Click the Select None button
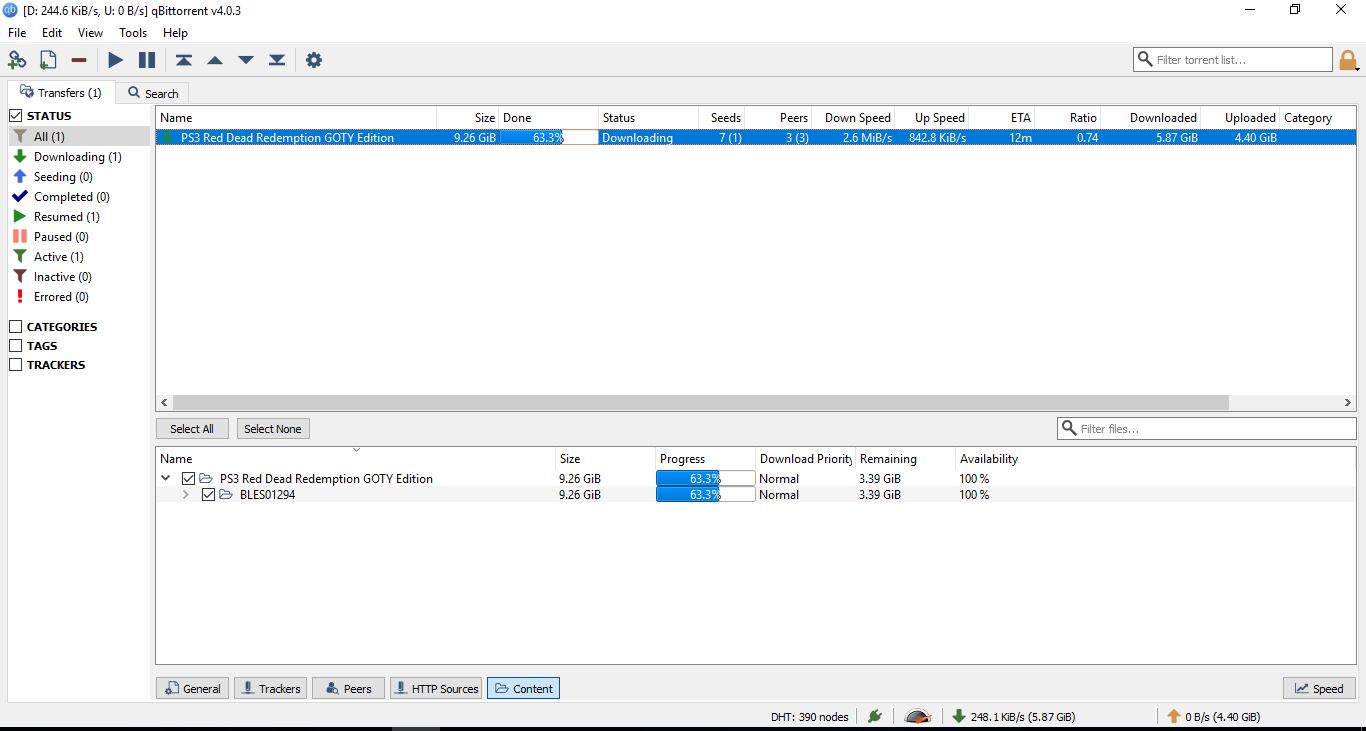The image size is (1366, 731). pos(273,429)
